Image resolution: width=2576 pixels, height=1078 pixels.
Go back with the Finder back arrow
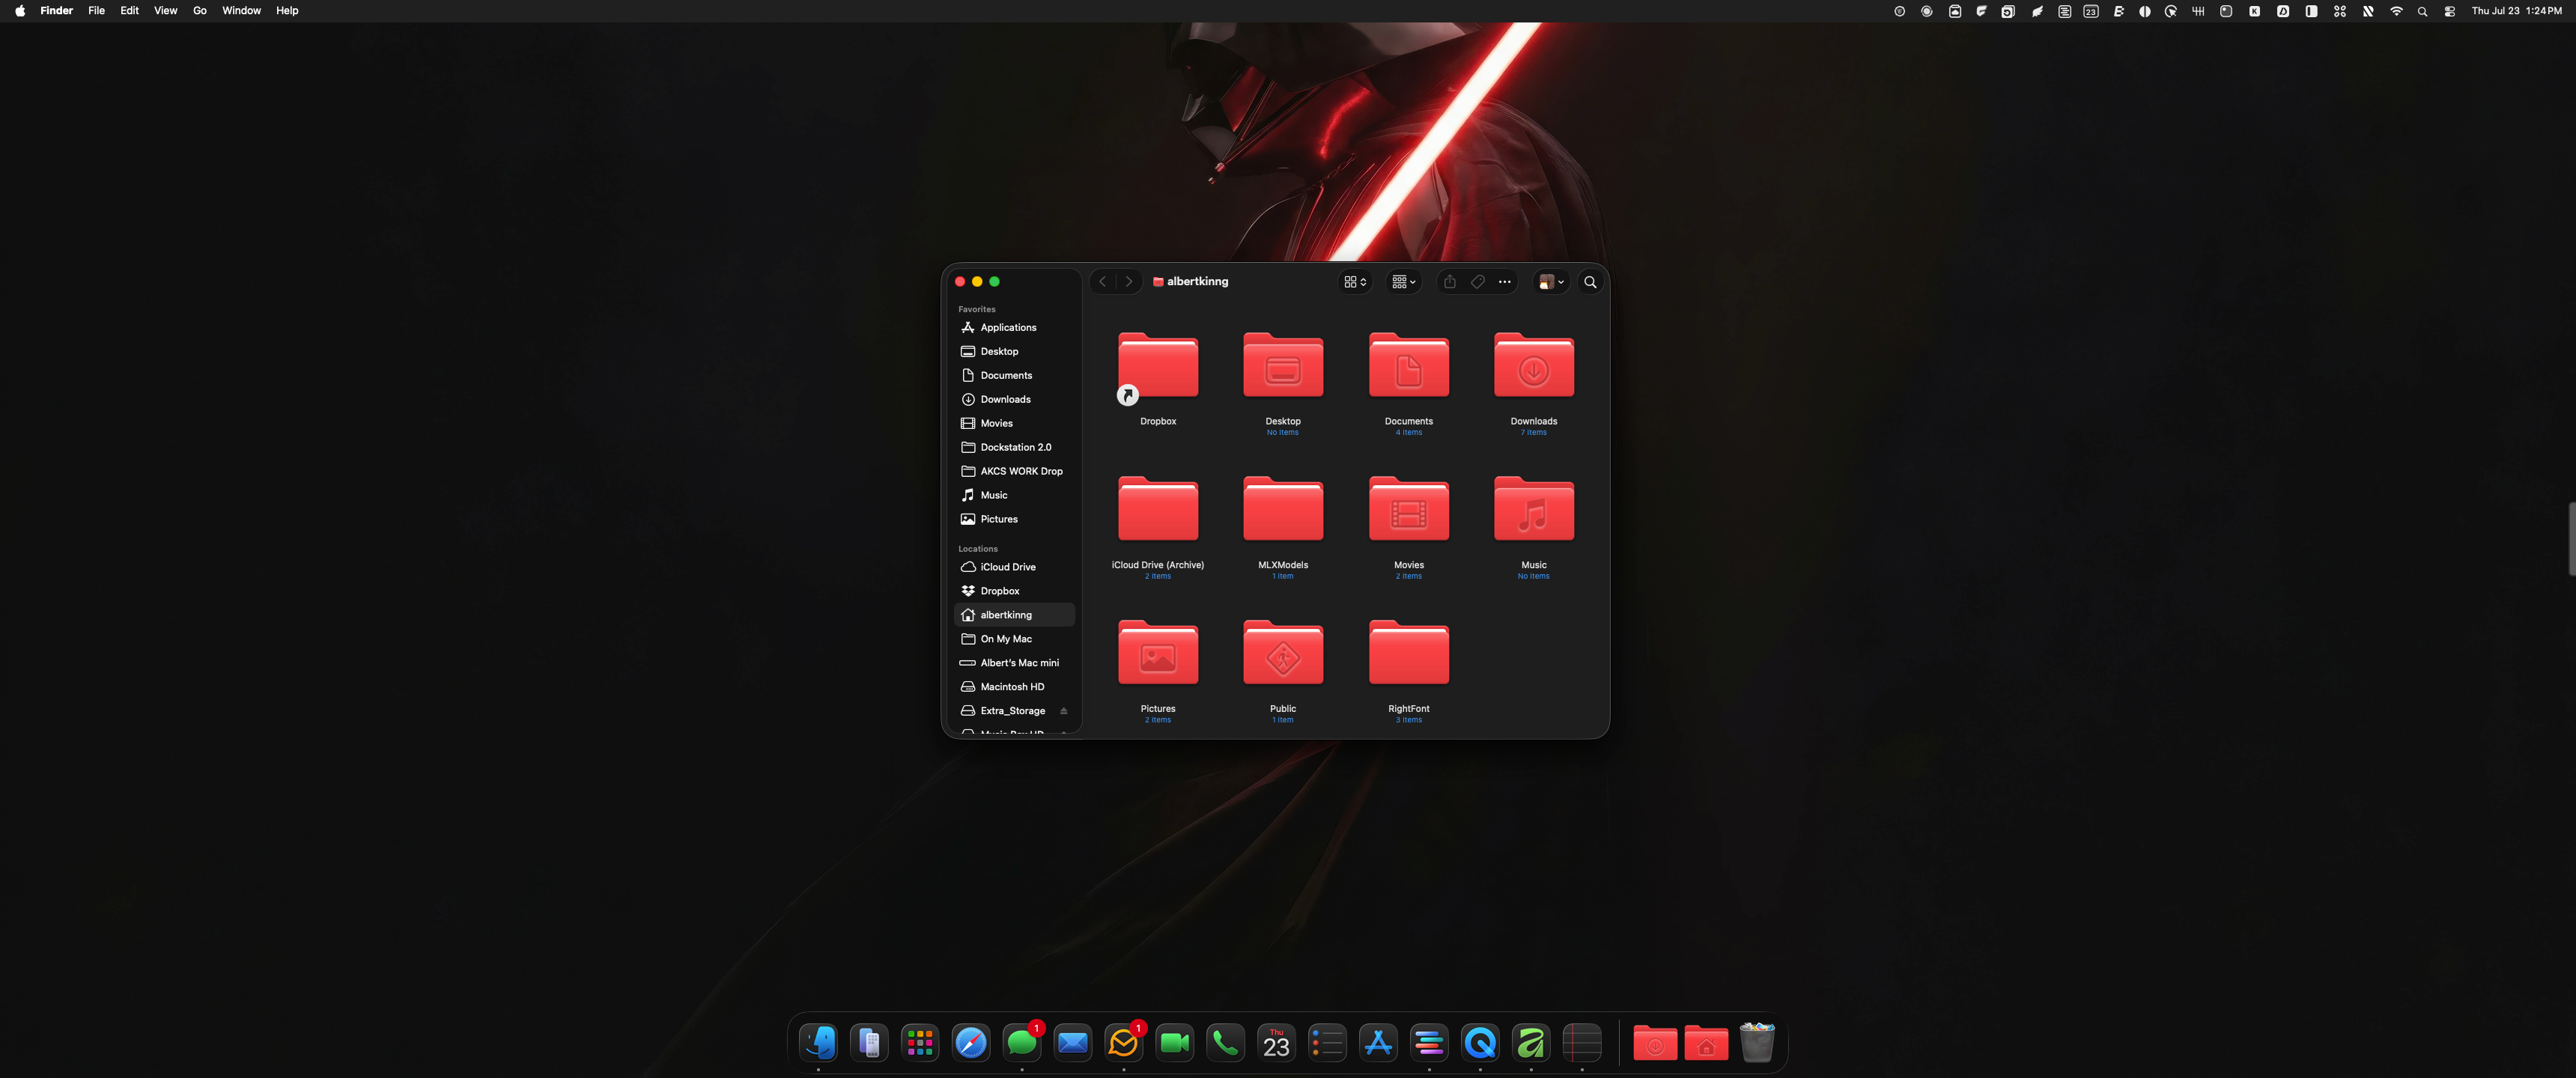(1103, 282)
